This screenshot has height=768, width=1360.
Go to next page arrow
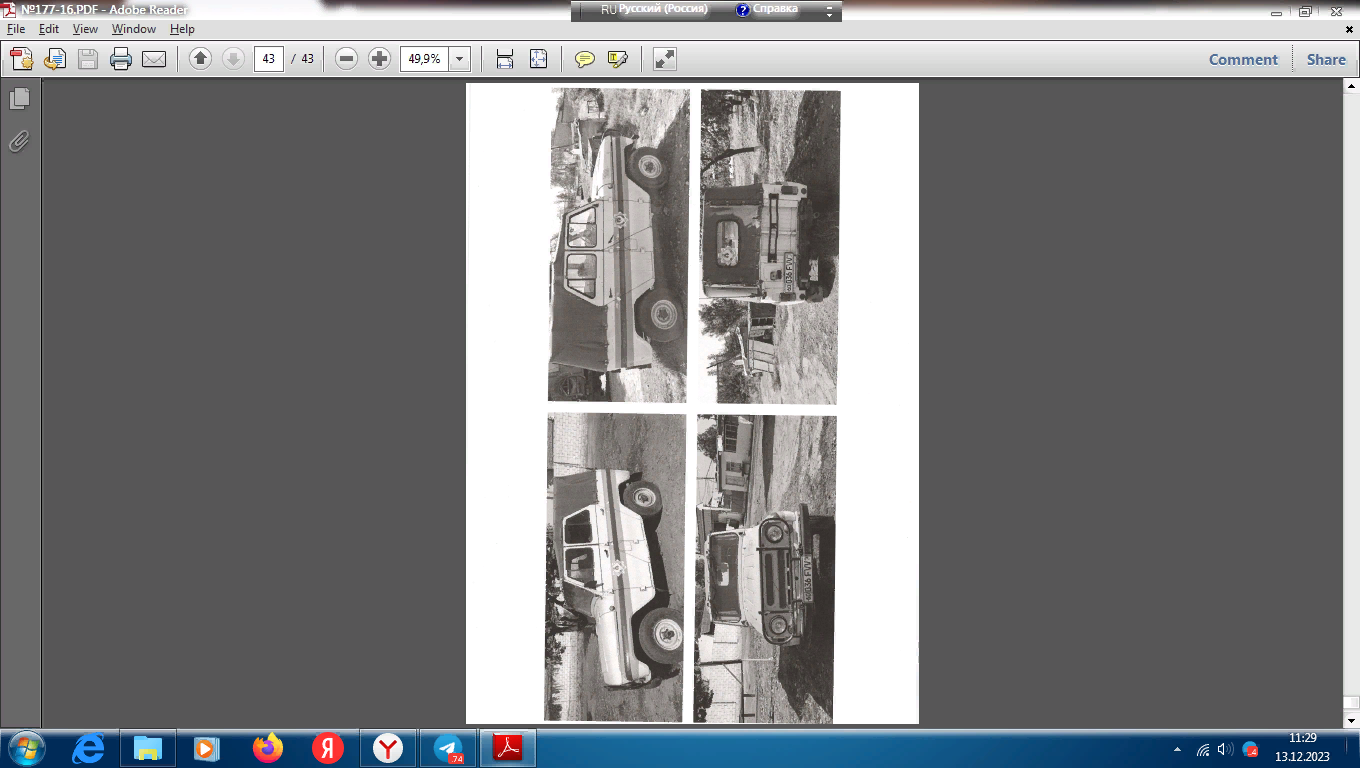[233, 59]
